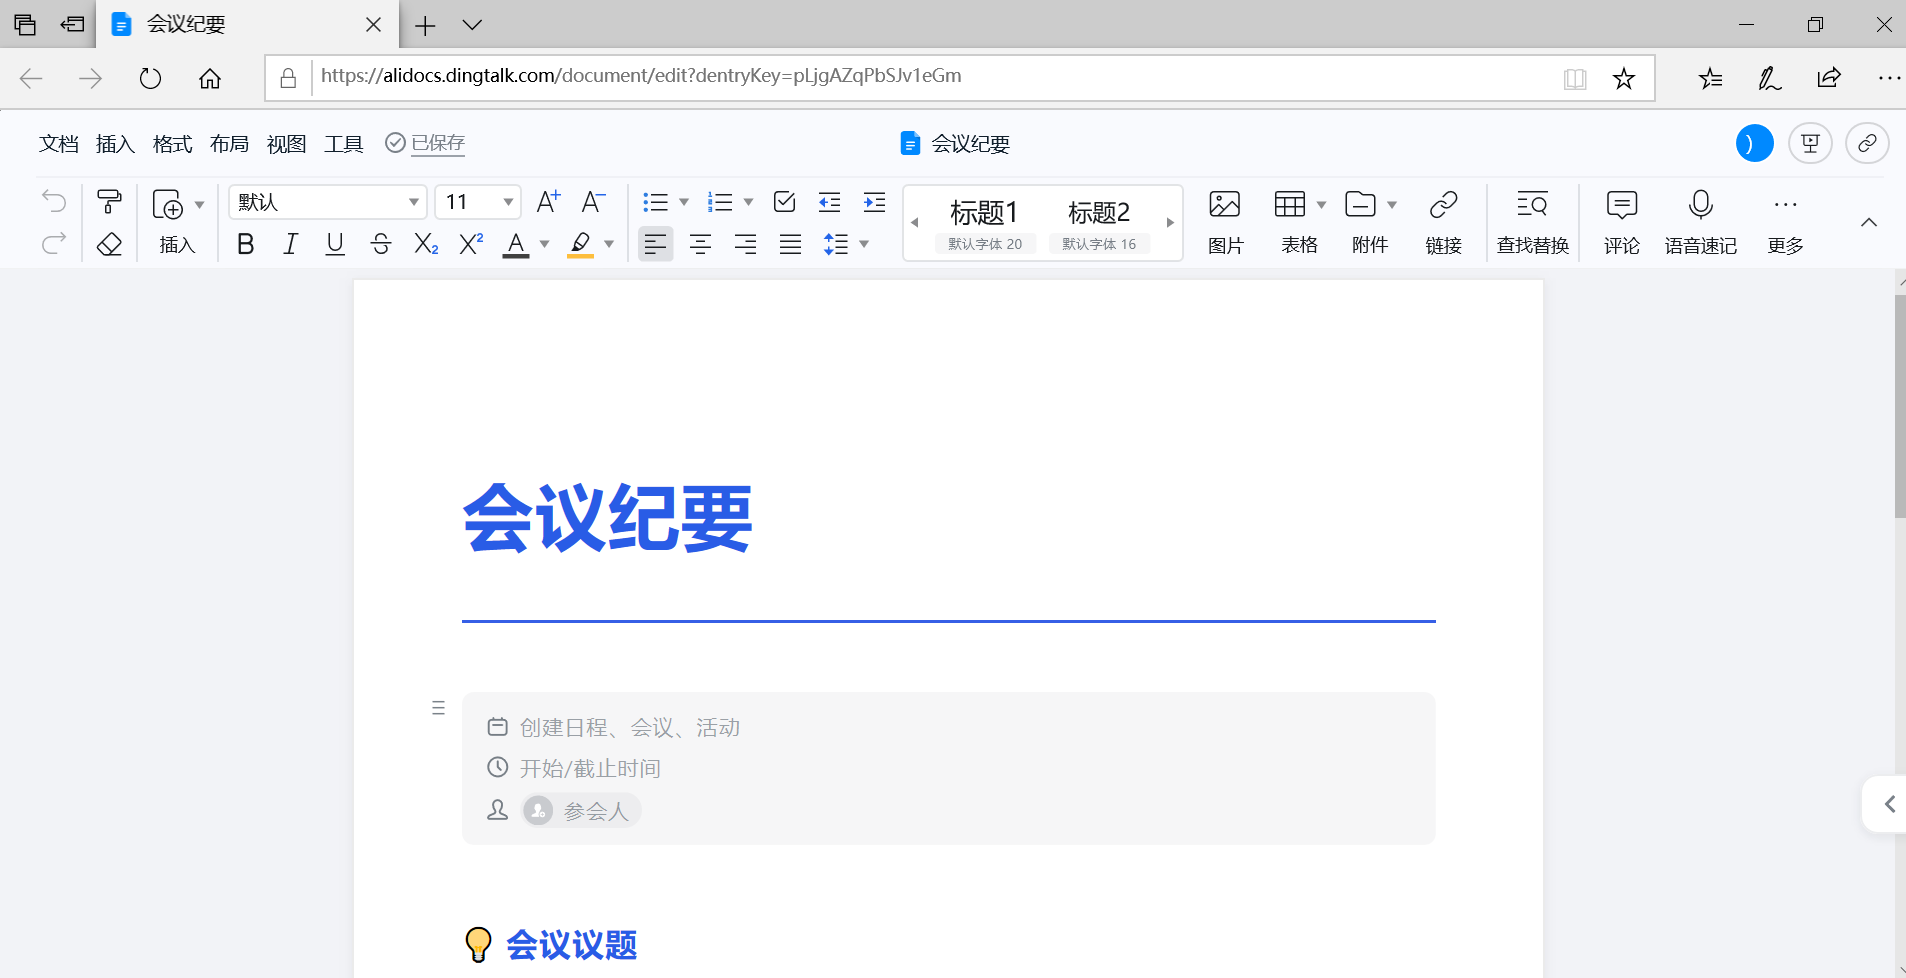Insert an image via 图片 icon

1225,222
